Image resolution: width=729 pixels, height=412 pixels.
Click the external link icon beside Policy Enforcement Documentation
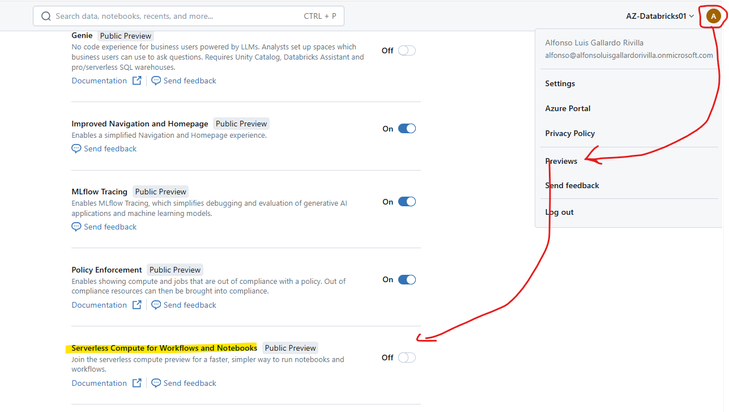tap(136, 305)
